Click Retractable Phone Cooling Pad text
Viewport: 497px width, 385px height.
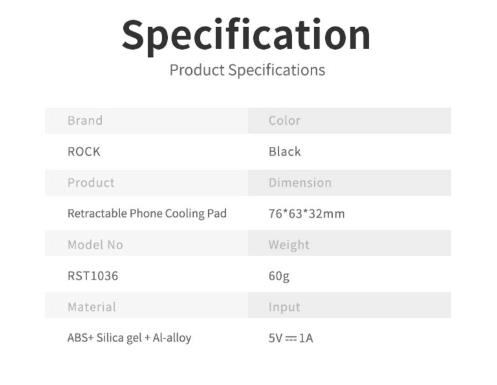pos(147,213)
